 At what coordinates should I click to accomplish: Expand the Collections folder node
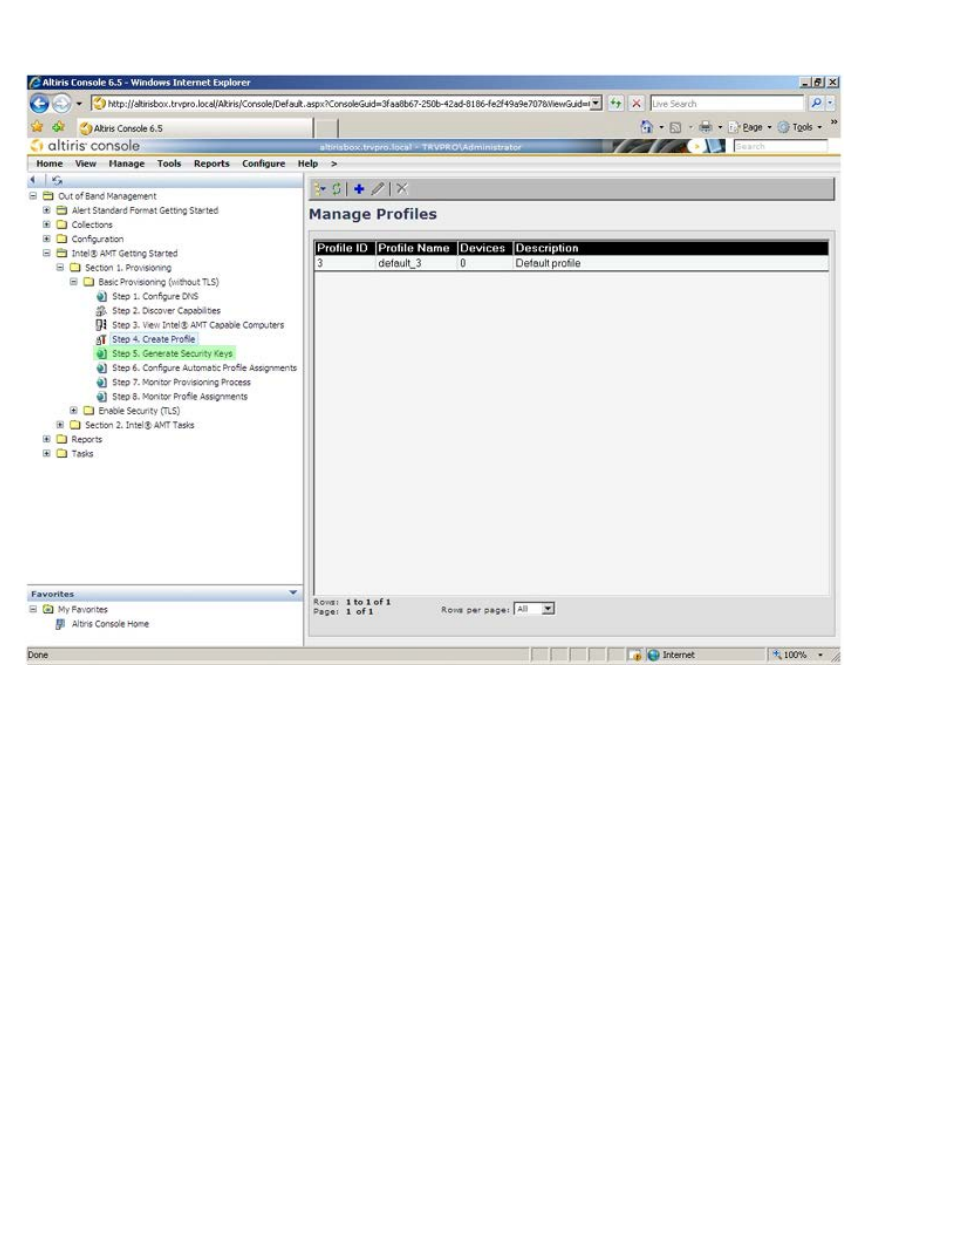[x=46, y=225]
